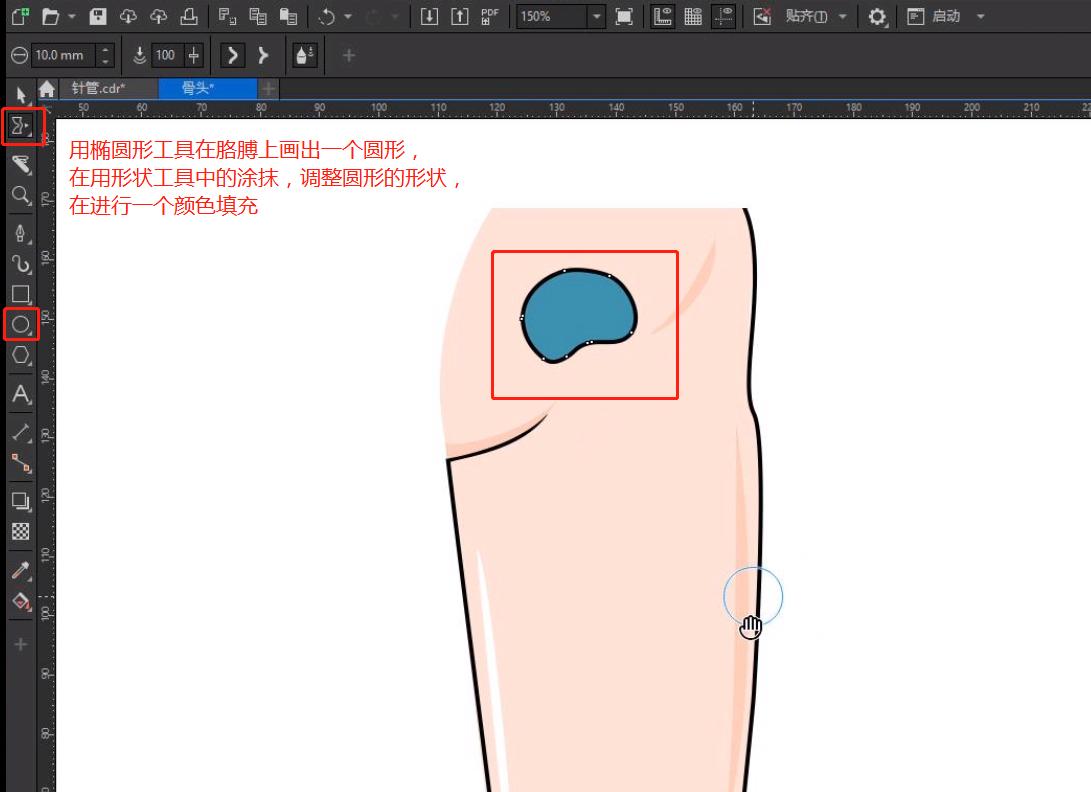Open the undo history dropdown arrow
This screenshot has height=792, width=1091.
click(348, 16)
